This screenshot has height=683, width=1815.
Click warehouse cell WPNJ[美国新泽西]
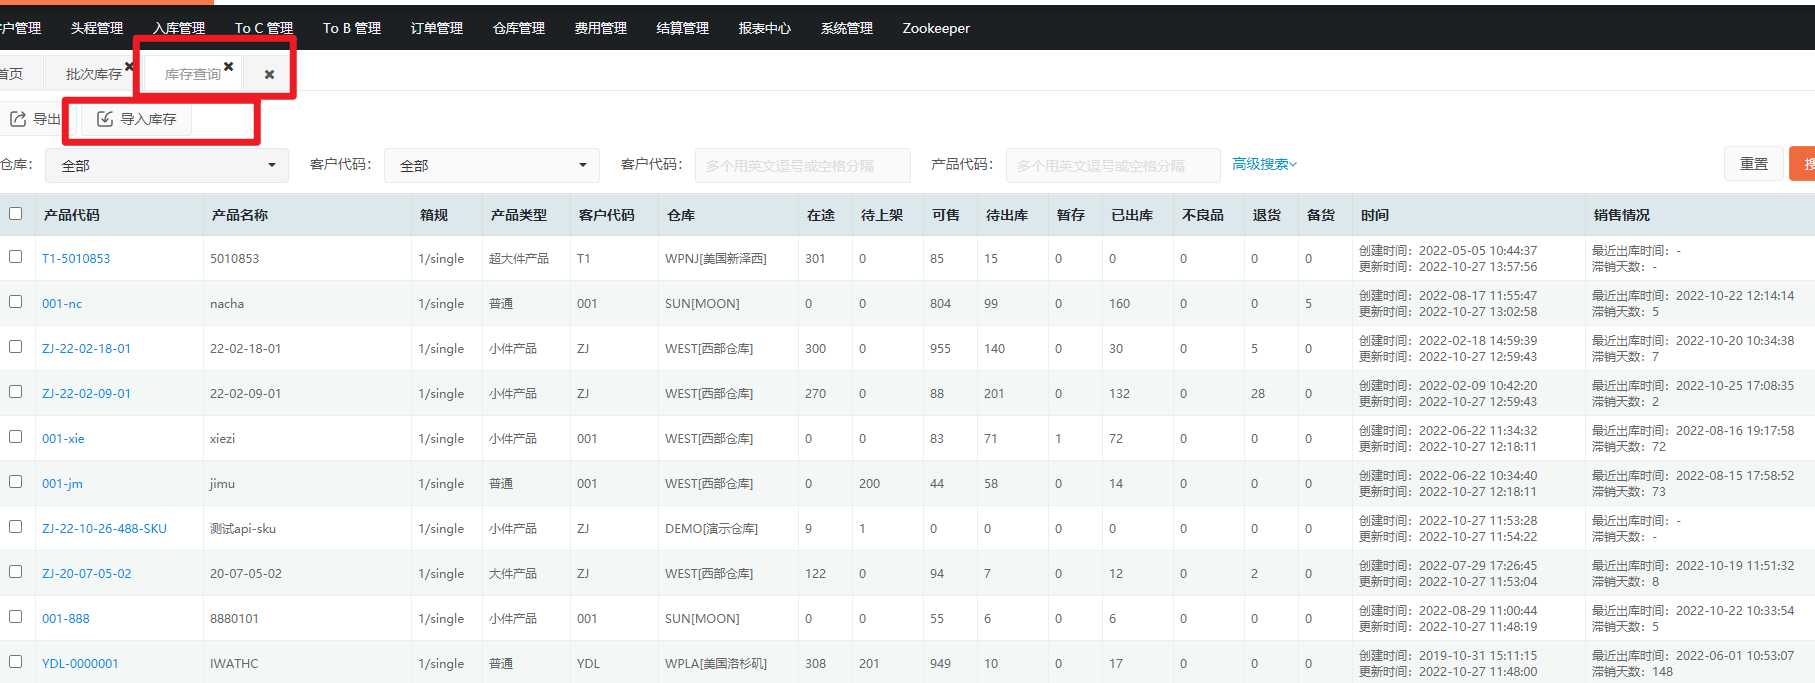716,259
